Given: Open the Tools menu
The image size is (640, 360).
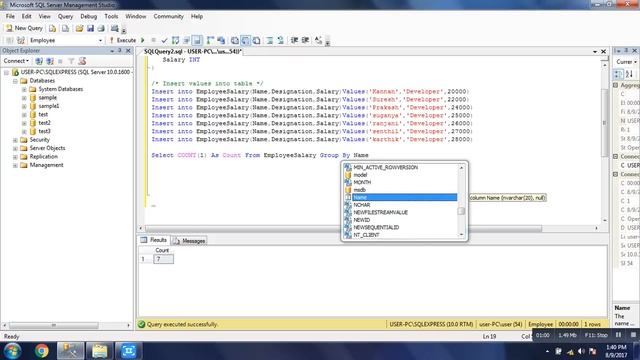Looking at the screenshot, I should 111,16.
